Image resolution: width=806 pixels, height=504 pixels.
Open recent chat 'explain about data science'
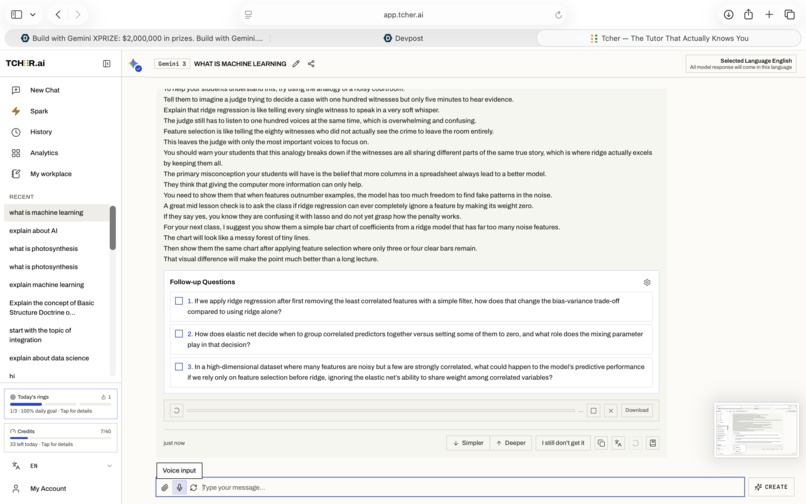[x=49, y=358]
